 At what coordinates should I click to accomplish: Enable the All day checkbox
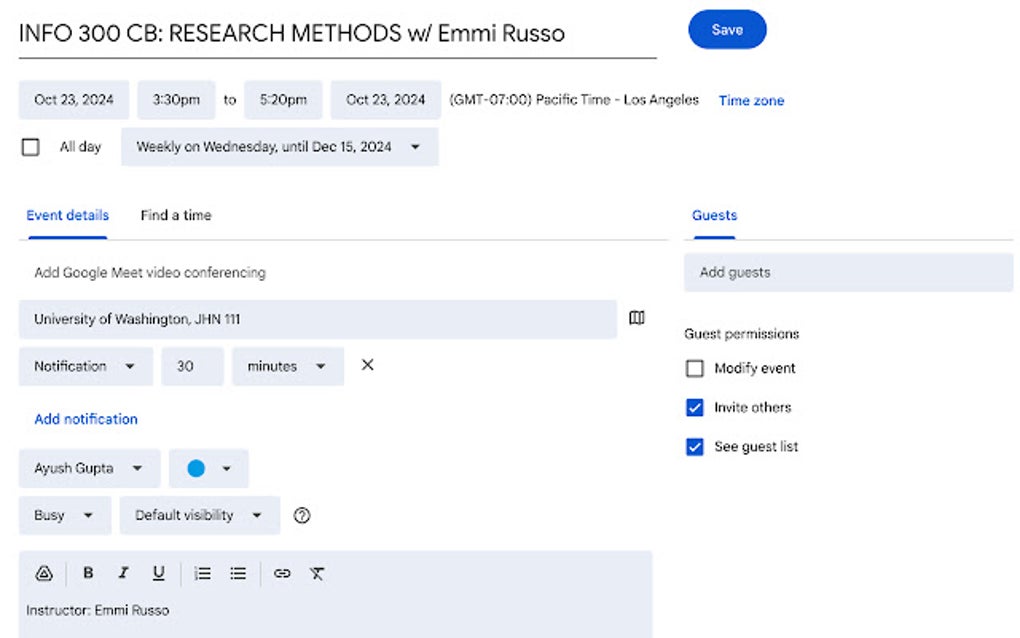point(31,147)
